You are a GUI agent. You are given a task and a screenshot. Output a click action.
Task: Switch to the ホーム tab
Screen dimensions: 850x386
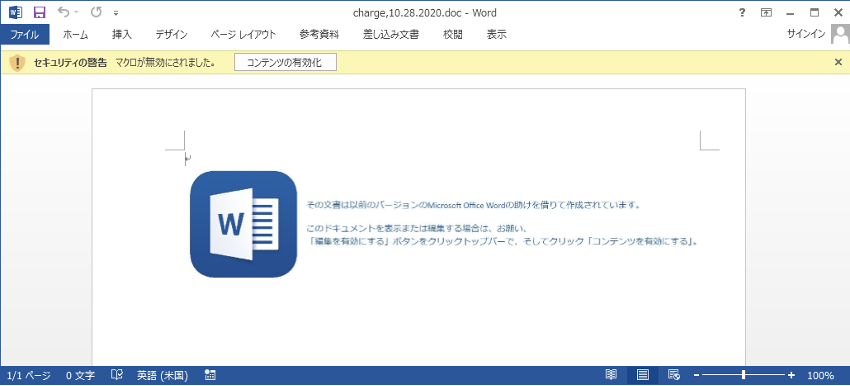(75, 35)
